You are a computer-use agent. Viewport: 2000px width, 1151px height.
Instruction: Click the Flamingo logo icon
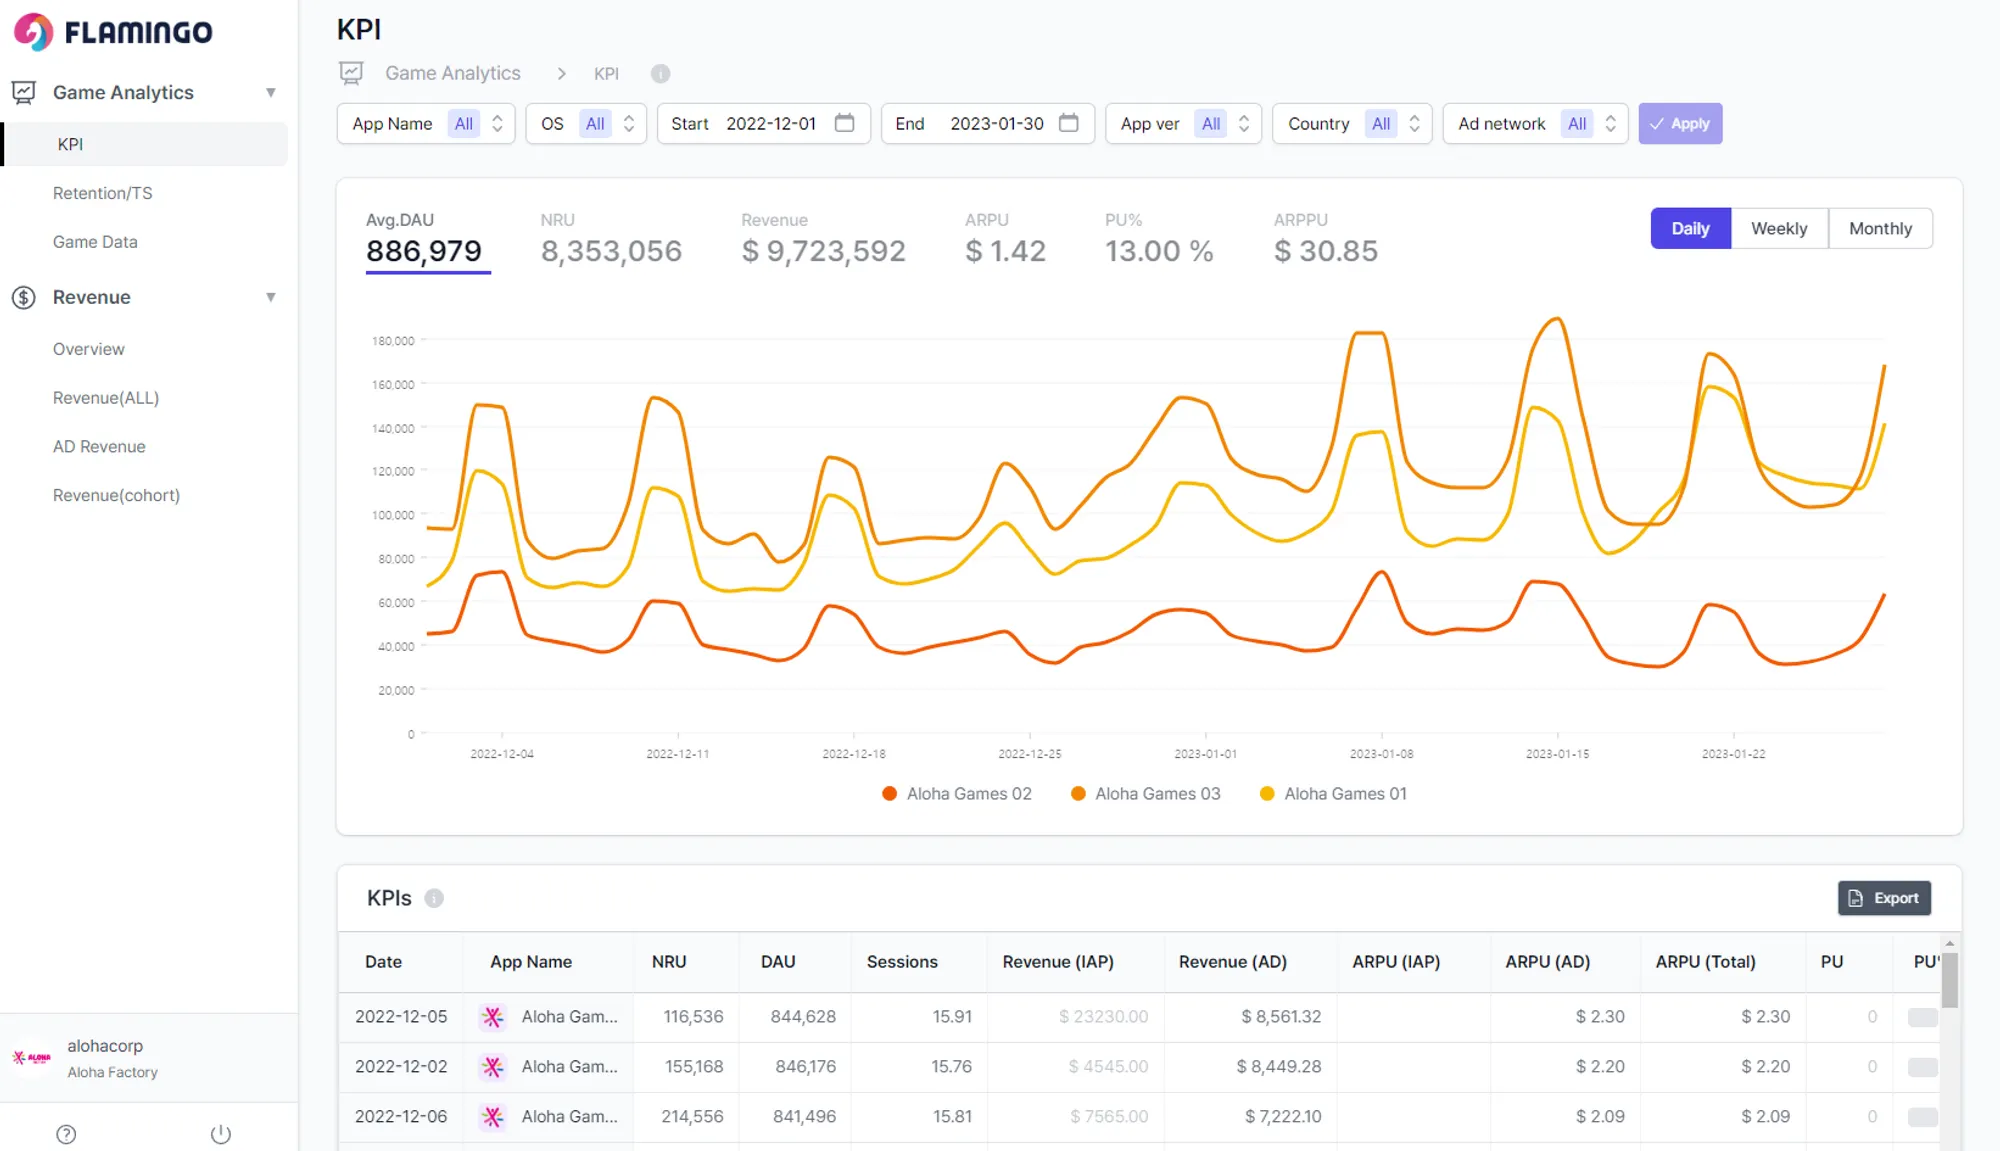click(33, 32)
